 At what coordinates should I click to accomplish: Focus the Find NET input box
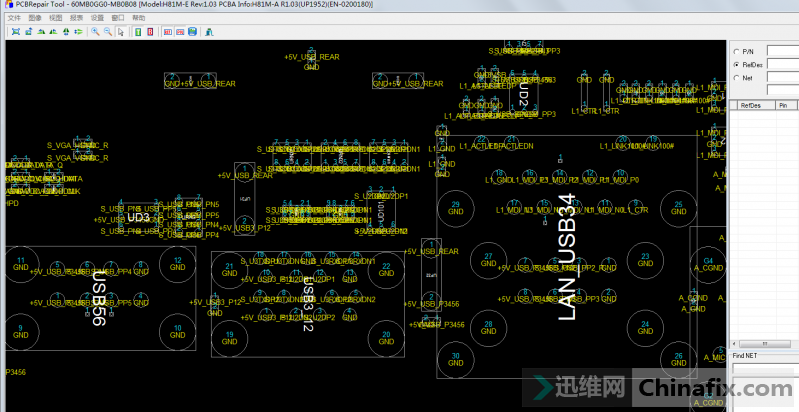[x=765, y=368]
